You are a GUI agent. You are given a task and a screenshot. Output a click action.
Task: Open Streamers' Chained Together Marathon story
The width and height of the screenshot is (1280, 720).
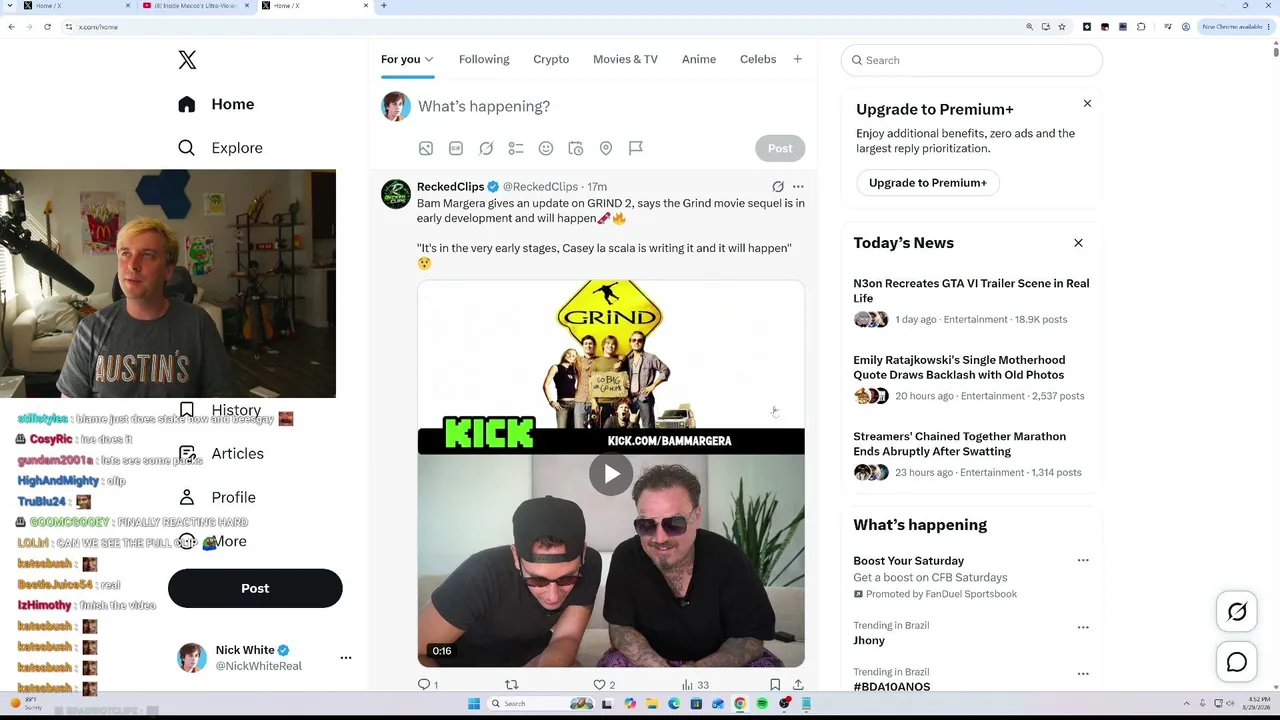(959, 444)
